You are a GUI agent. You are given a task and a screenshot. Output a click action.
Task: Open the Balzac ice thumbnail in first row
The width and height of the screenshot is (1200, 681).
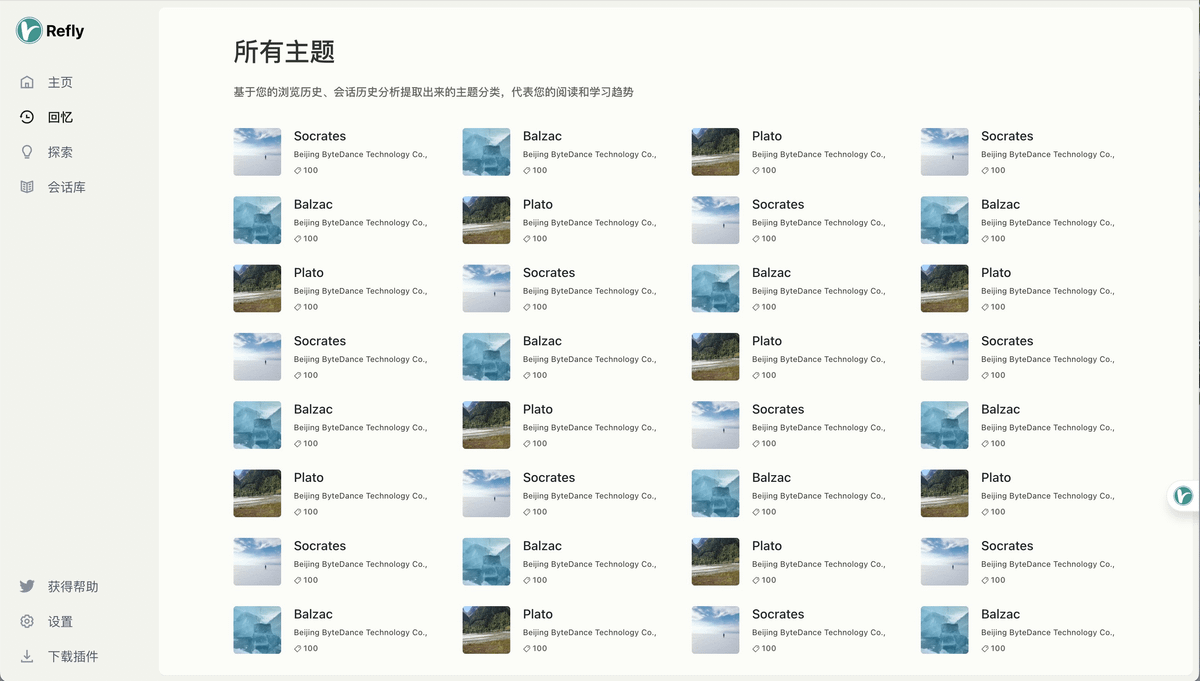486,152
